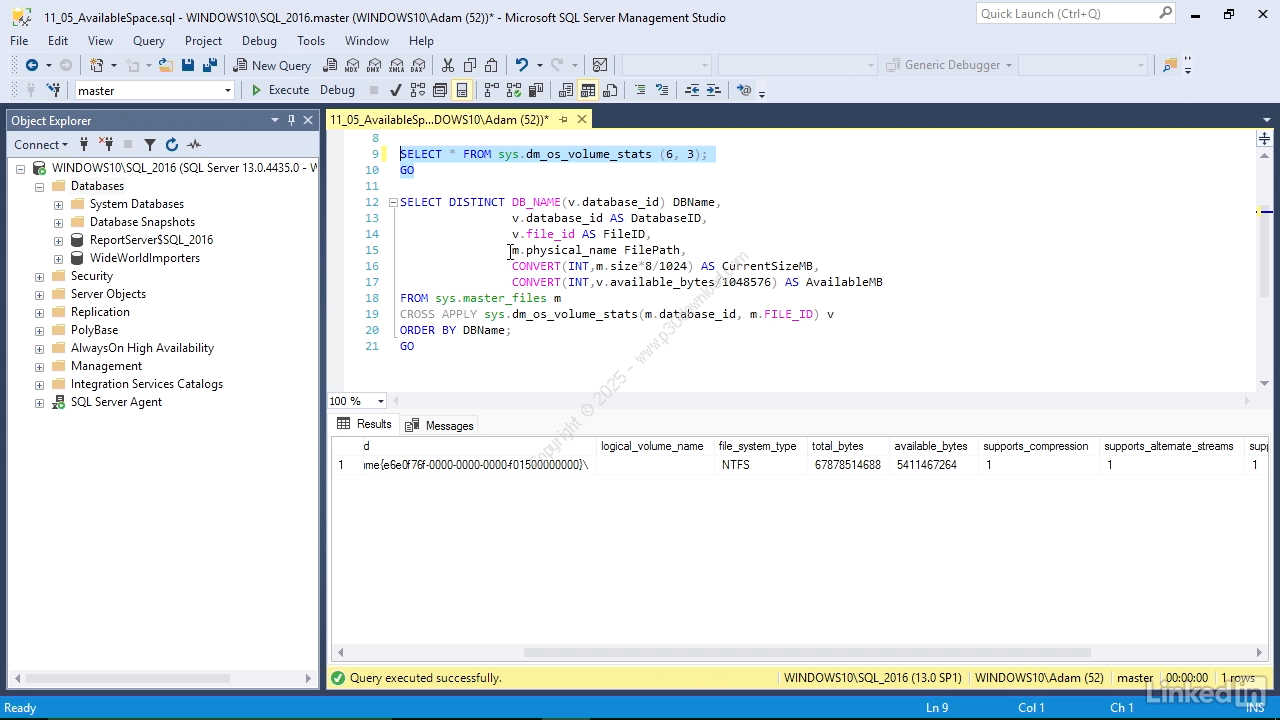Click Activity Monitor icon in top toolbar
1280x720 pixels.
pos(600,65)
